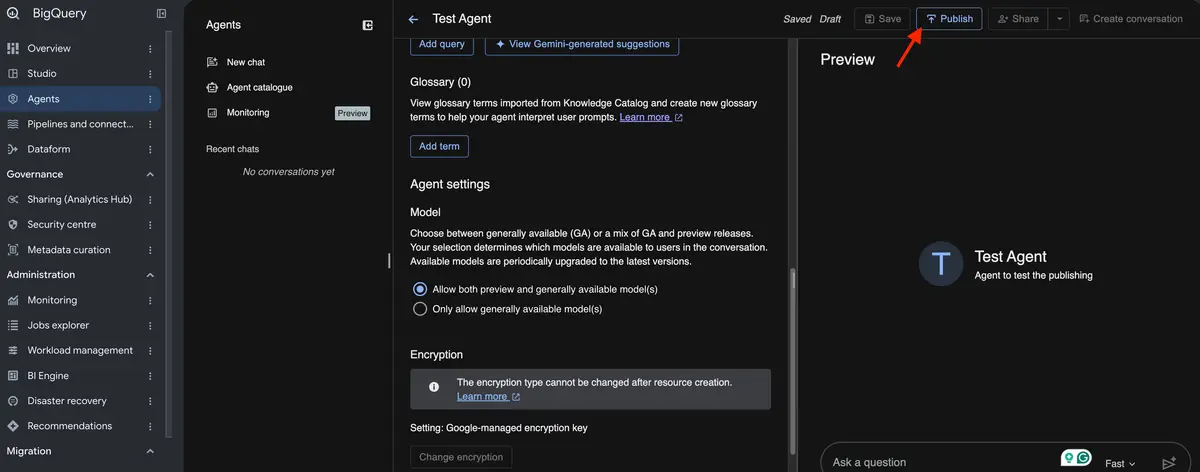Collapse the Governance section

pyautogui.click(x=151, y=174)
